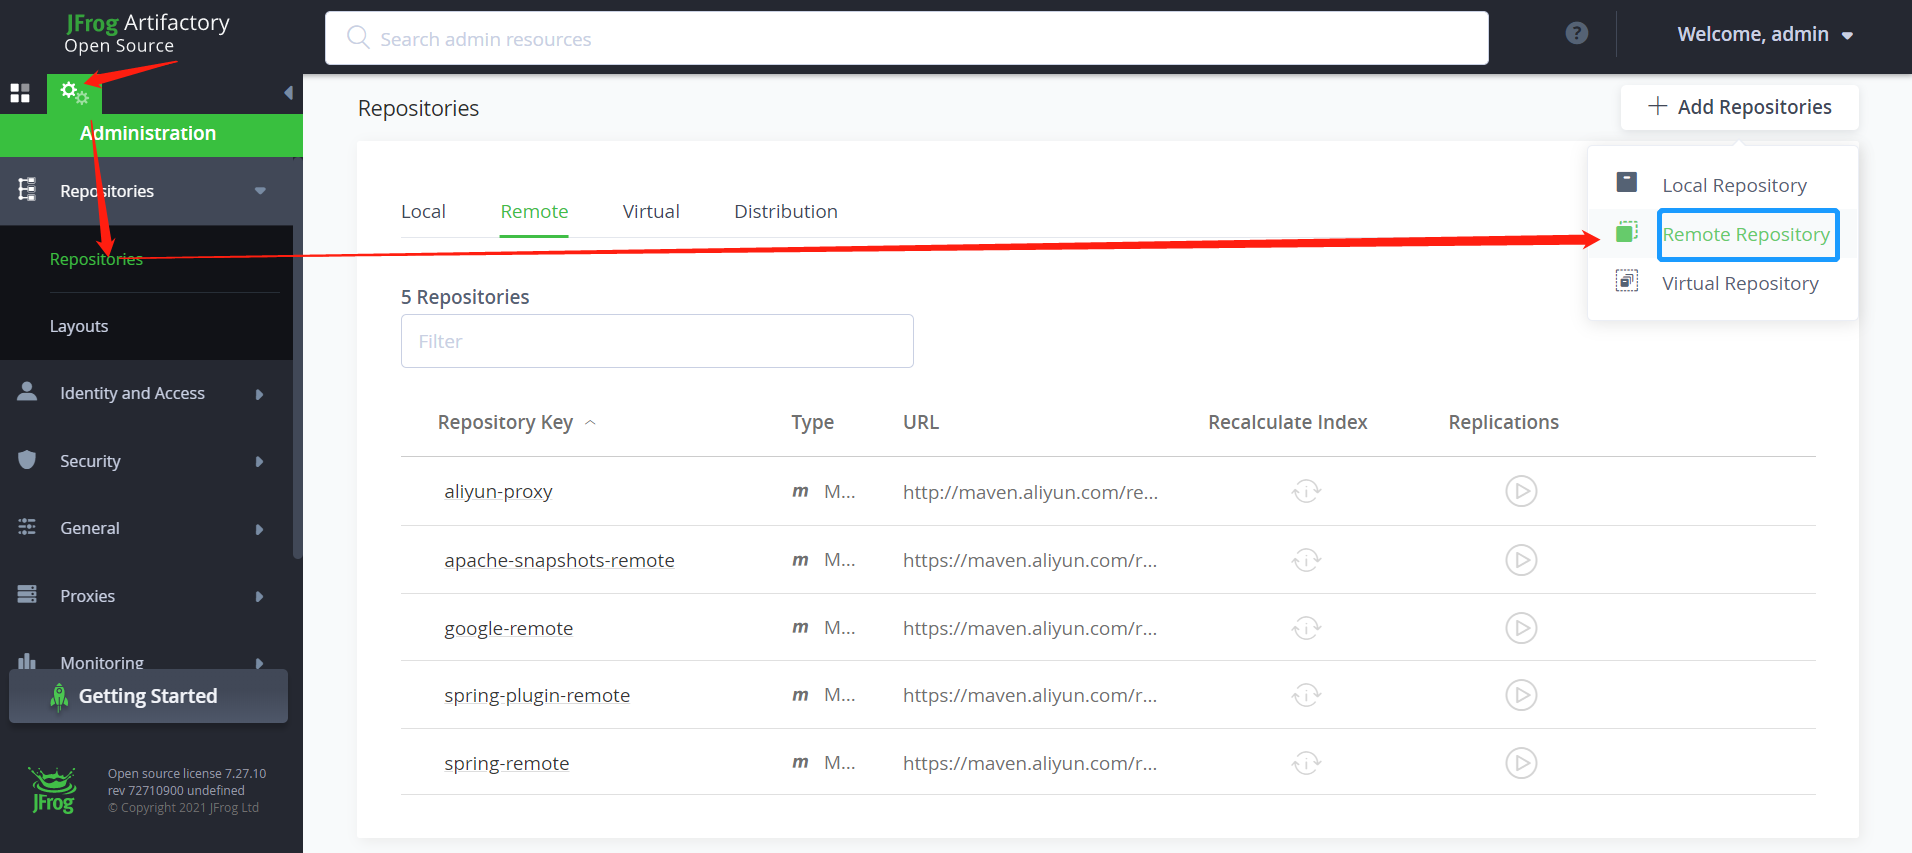Screen dimensions: 1912x853
Task: Expand the General menu
Action: (259, 529)
